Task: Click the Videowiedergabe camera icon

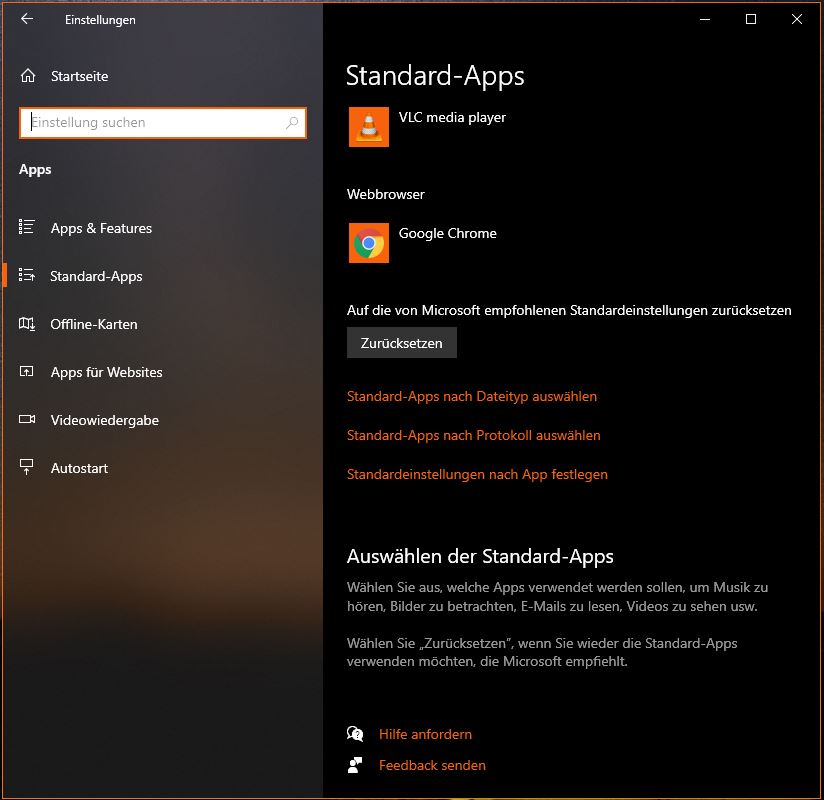Action: point(27,419)
